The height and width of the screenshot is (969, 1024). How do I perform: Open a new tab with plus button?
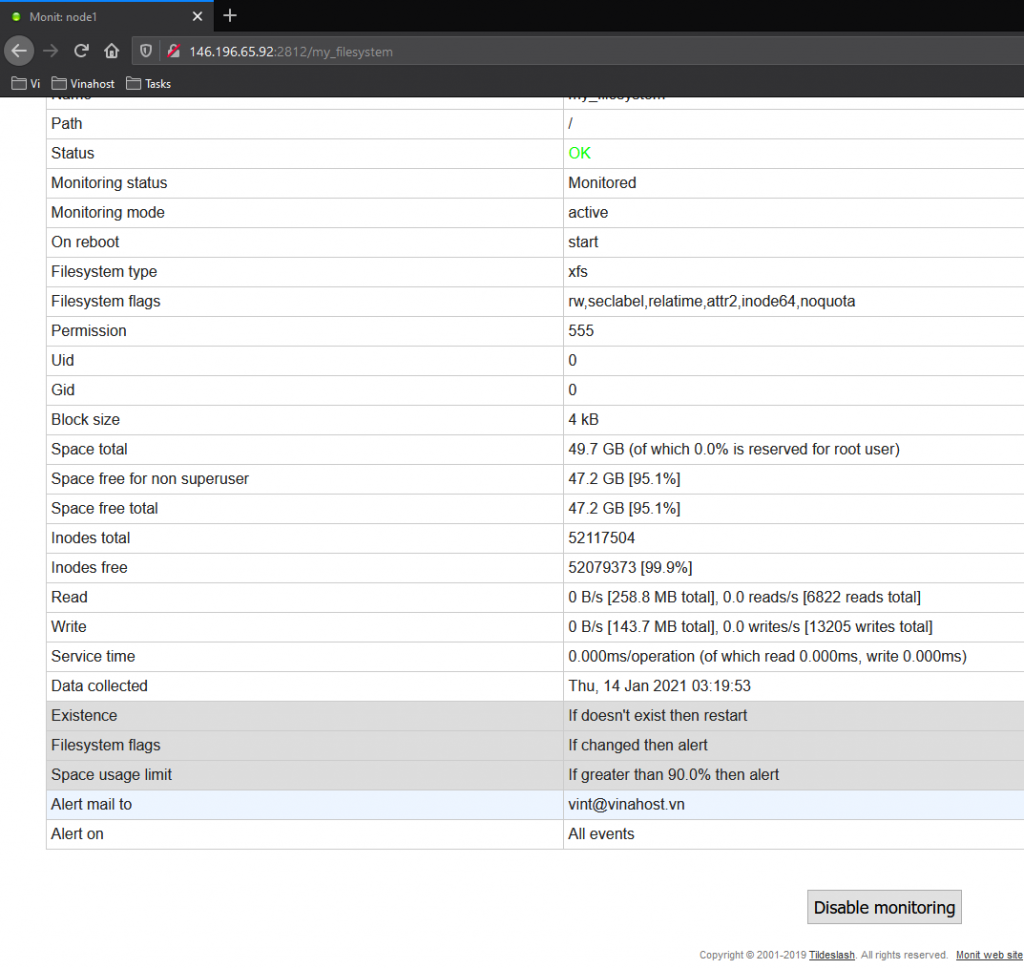click(x=230, y=15)
